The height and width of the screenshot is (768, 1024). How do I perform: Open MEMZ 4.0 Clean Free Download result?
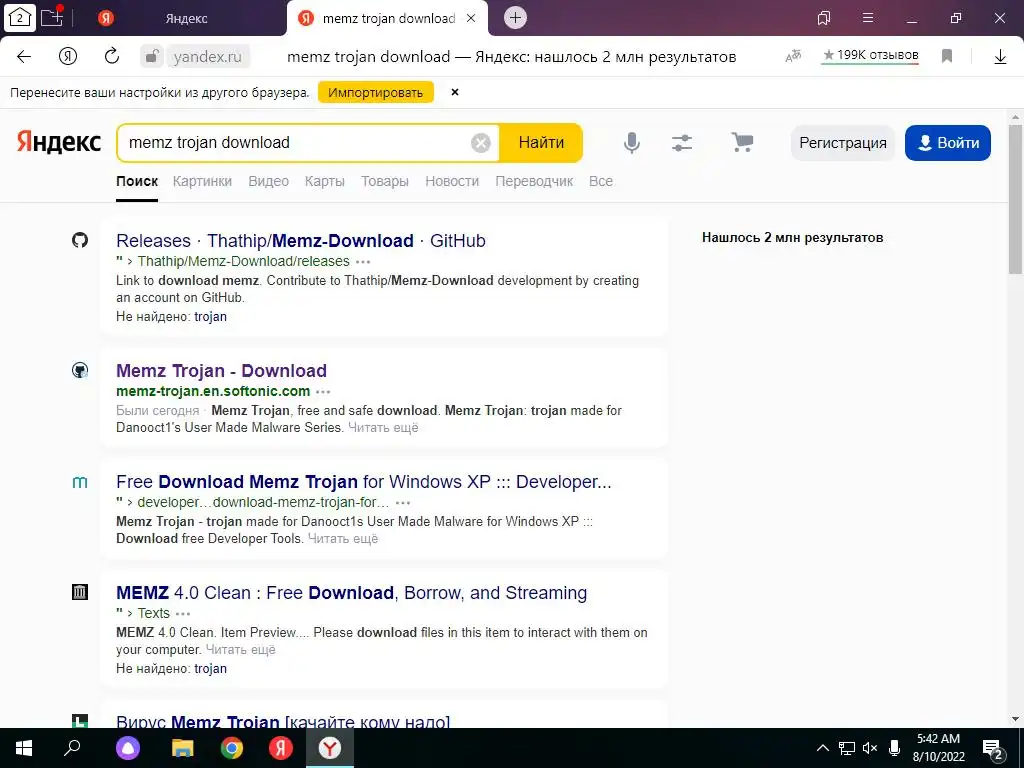pos(351,592)
